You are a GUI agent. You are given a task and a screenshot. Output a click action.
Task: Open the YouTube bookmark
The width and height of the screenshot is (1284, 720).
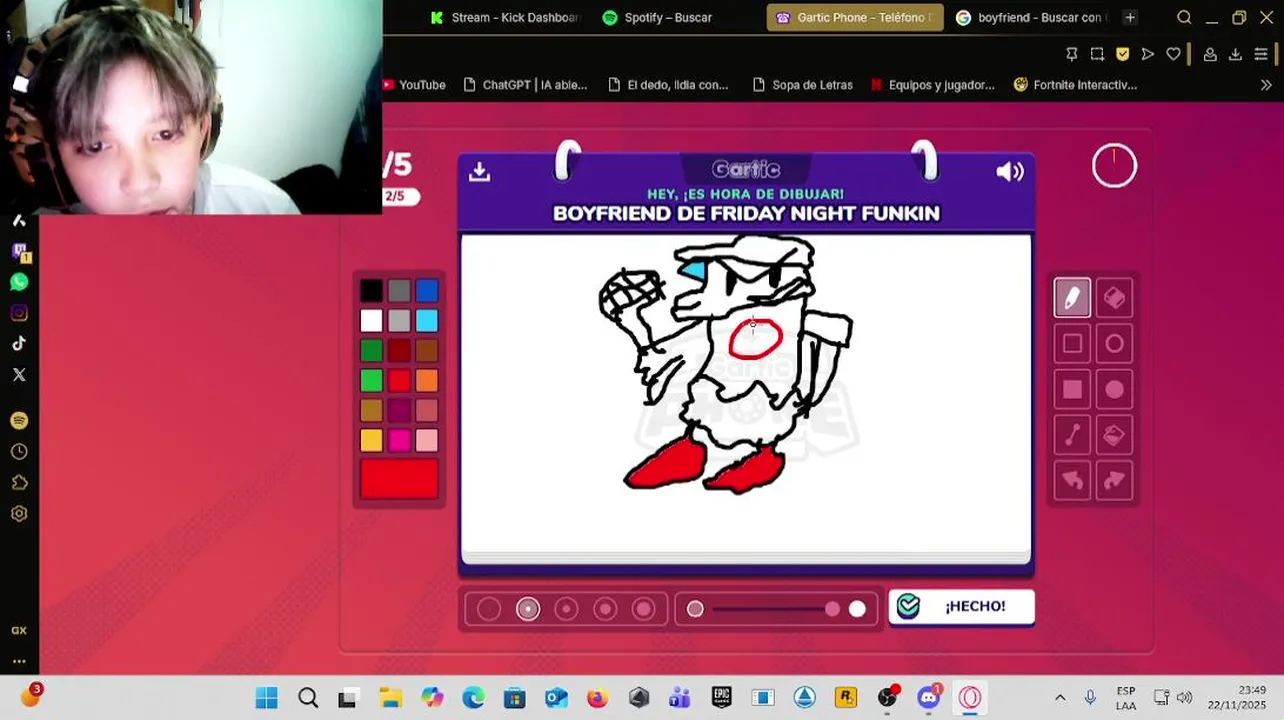(413, 85)
